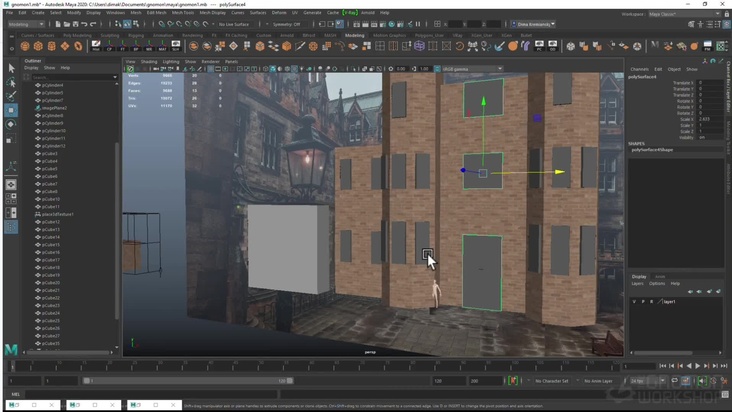Image resolution: width=732 pixels, height=412 pixels.
Task: Select the purple lattice shelf icon
Action: [x=419, y=46]
